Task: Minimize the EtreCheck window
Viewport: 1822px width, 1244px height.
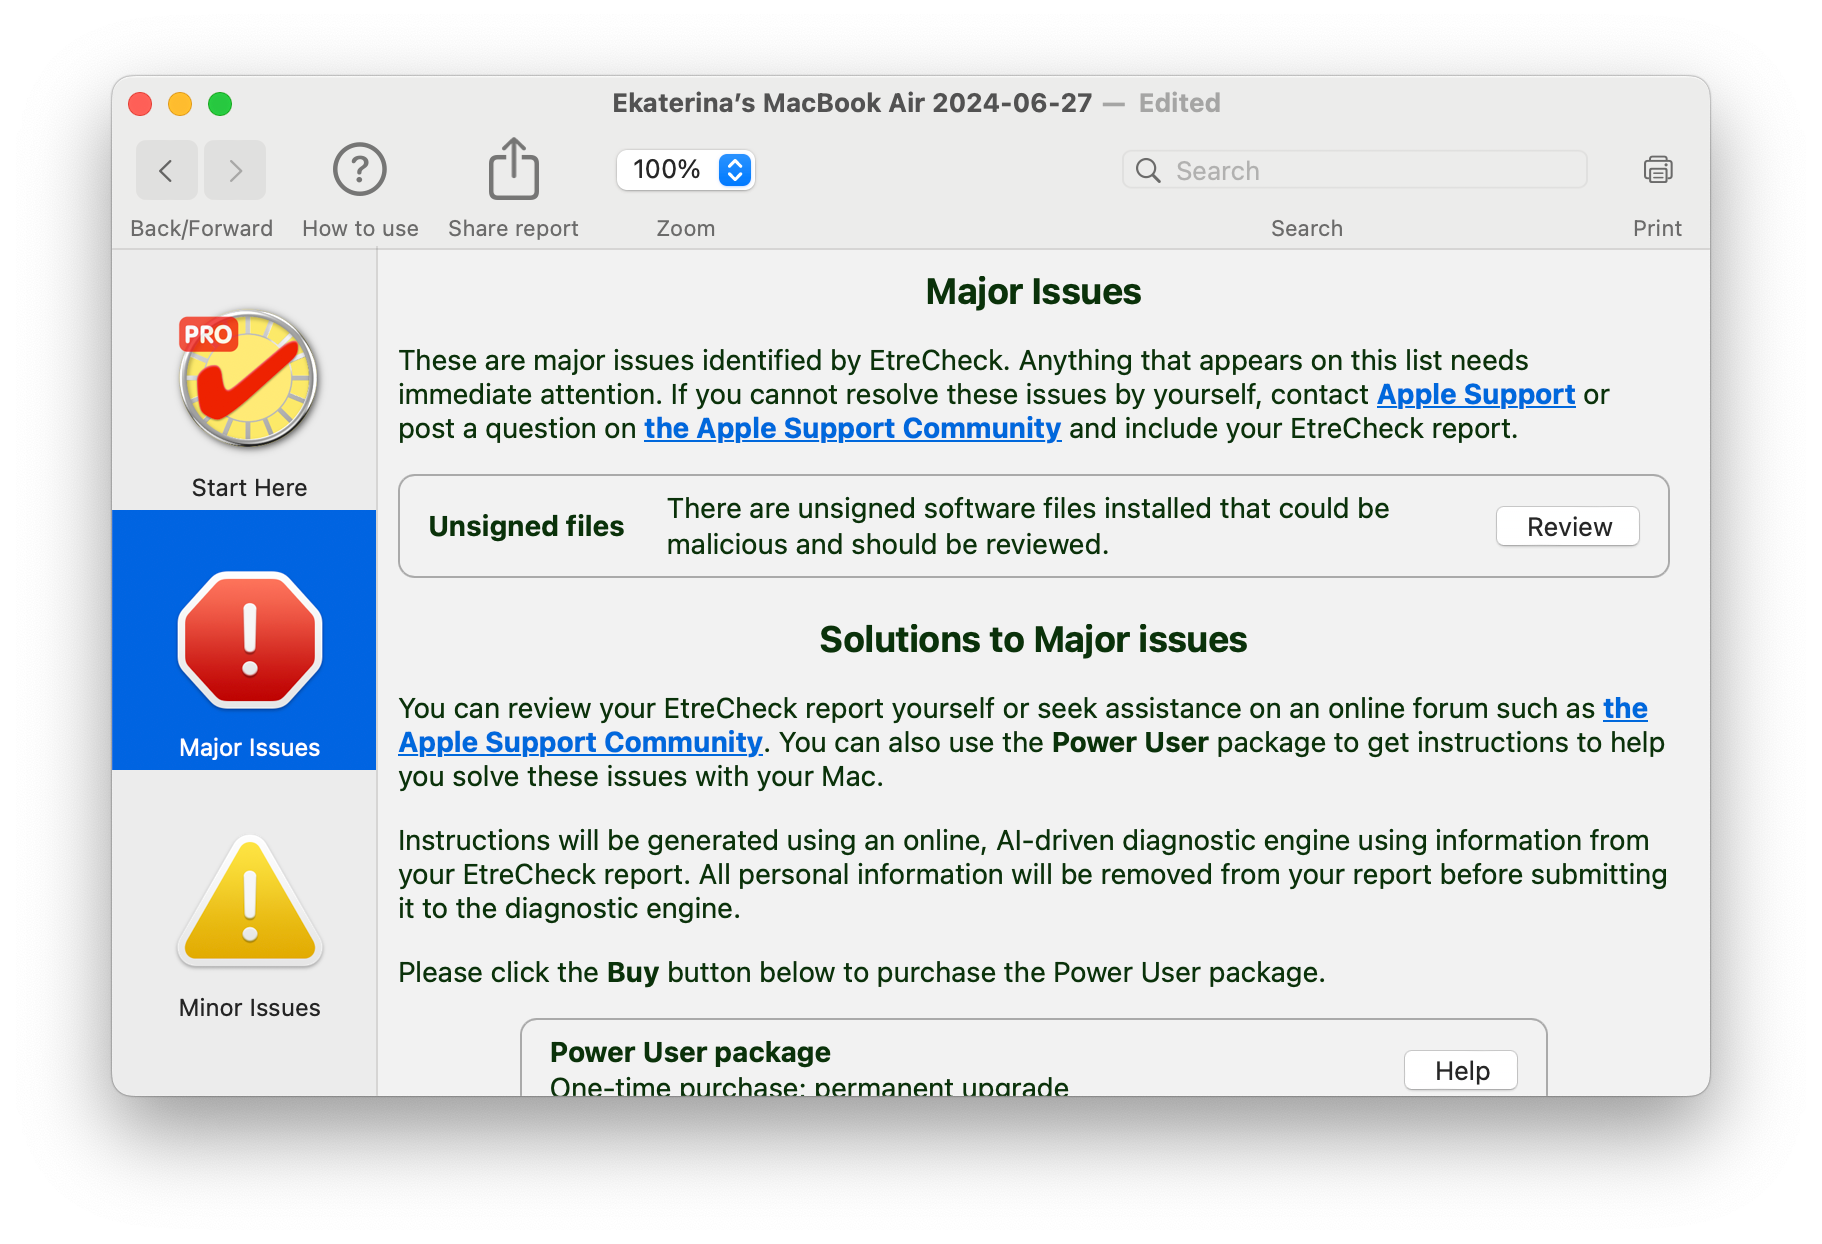Action: pos(180,104)
